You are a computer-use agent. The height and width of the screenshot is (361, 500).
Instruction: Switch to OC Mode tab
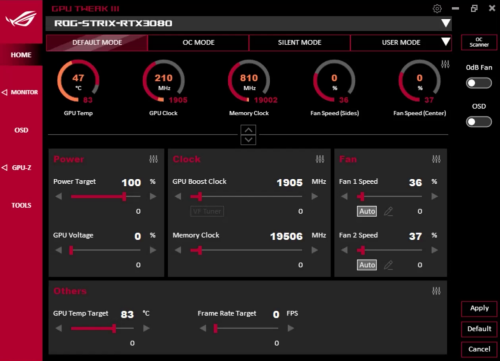(198, 43)
